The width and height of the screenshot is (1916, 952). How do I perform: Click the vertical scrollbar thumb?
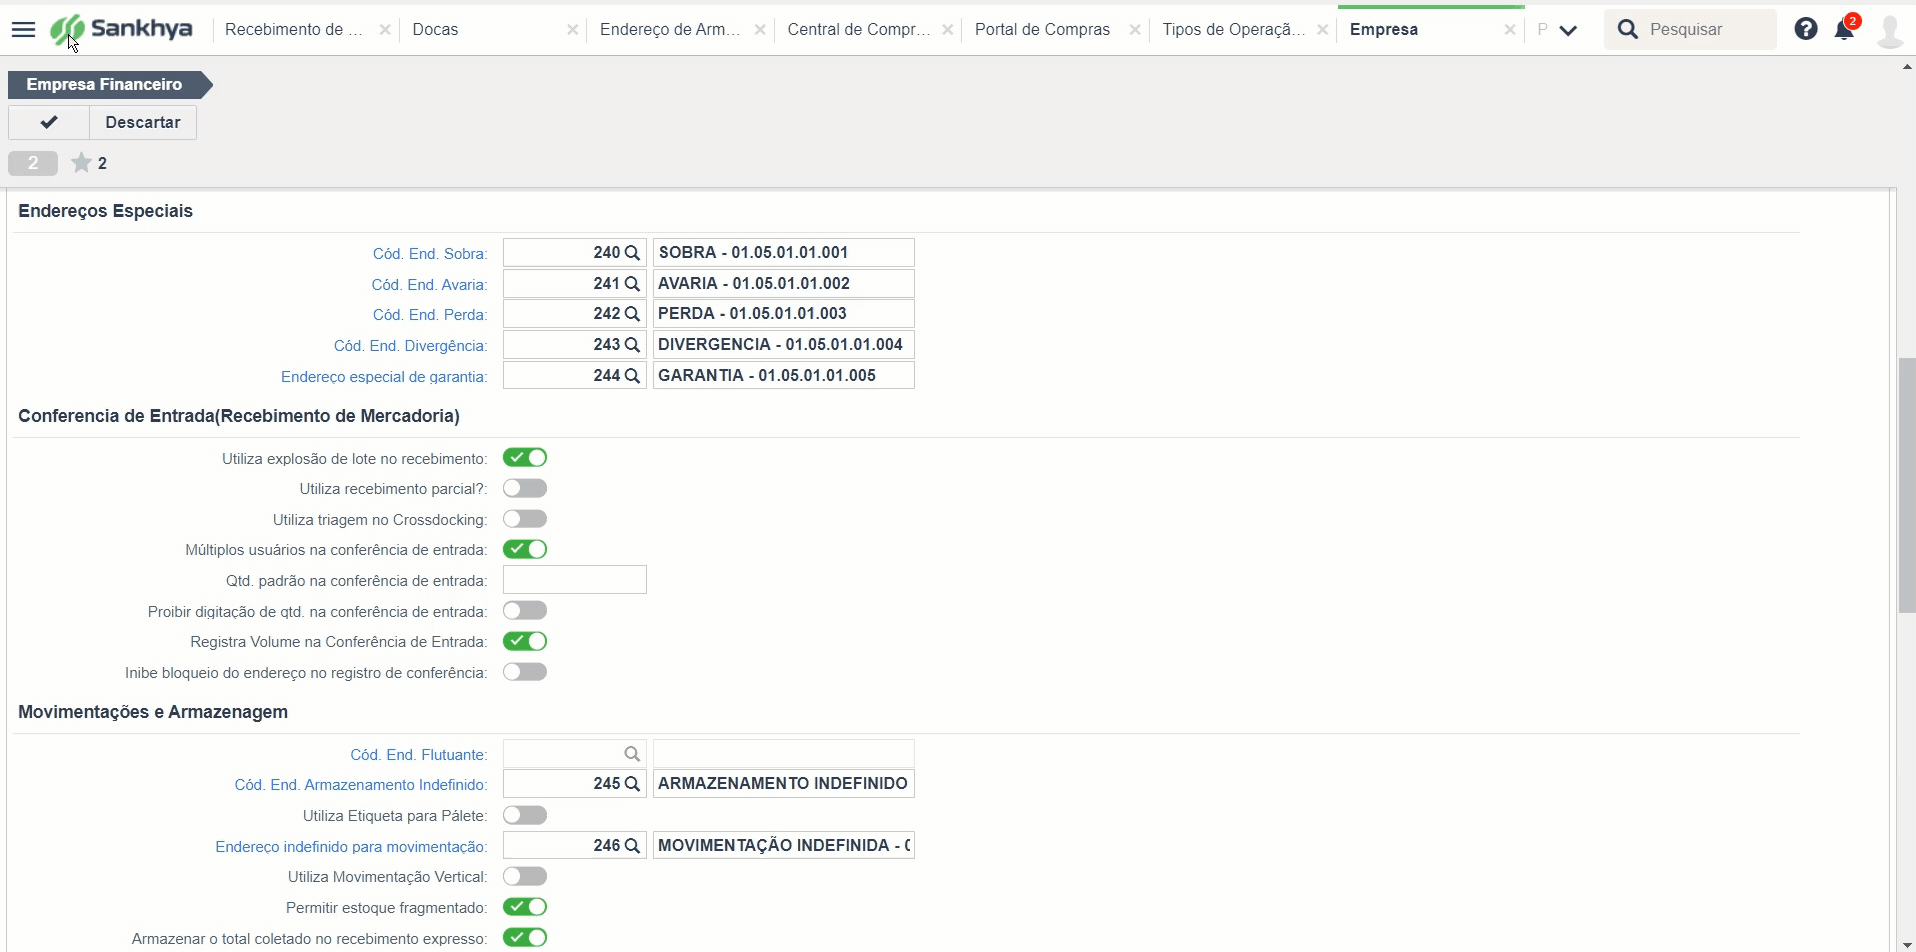(1907, 484)
